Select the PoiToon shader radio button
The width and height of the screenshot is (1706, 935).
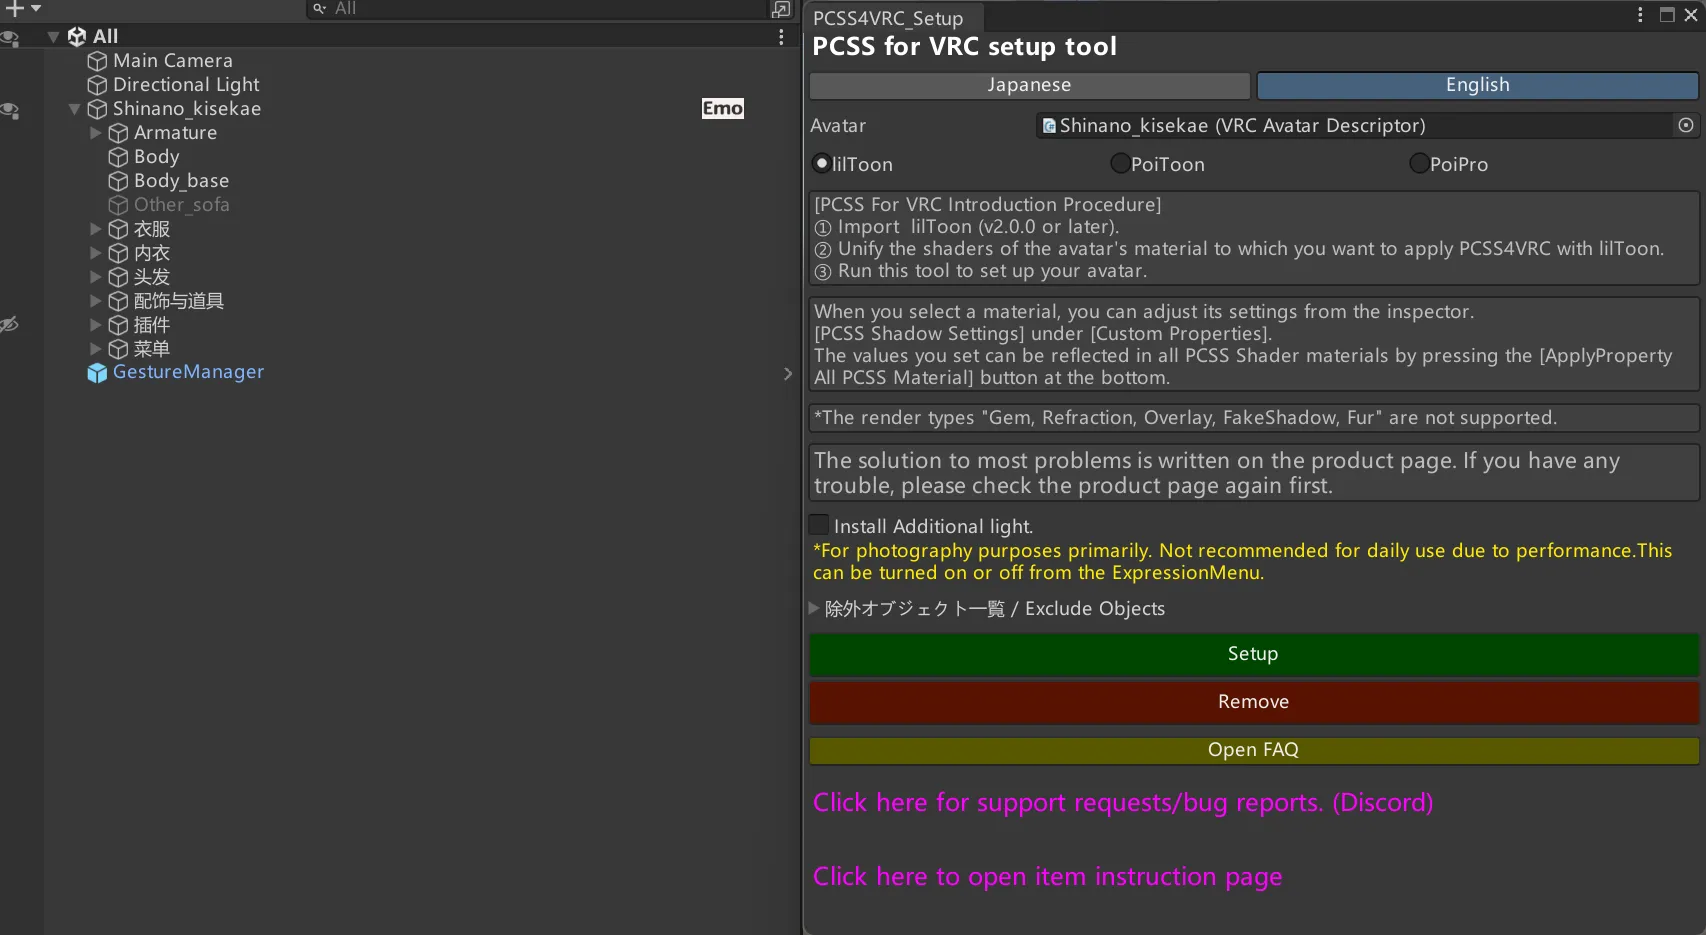(1121, 163)
